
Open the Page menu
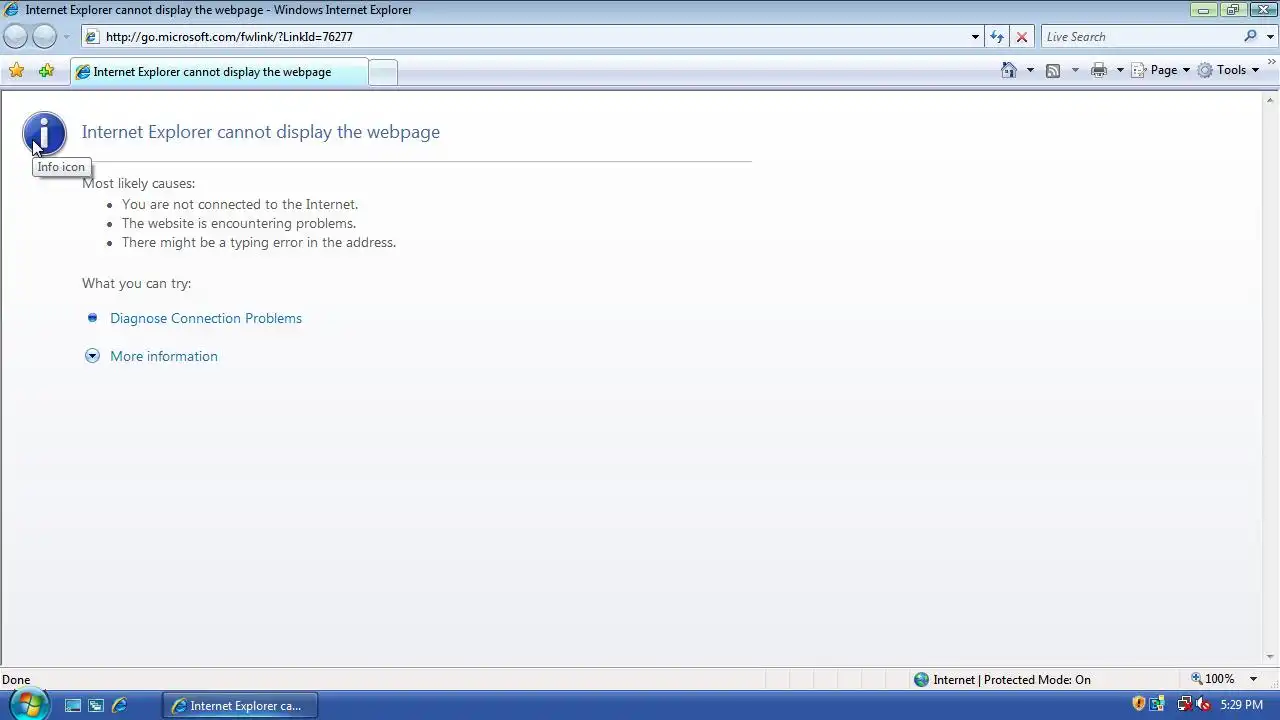pos(1160,70)
